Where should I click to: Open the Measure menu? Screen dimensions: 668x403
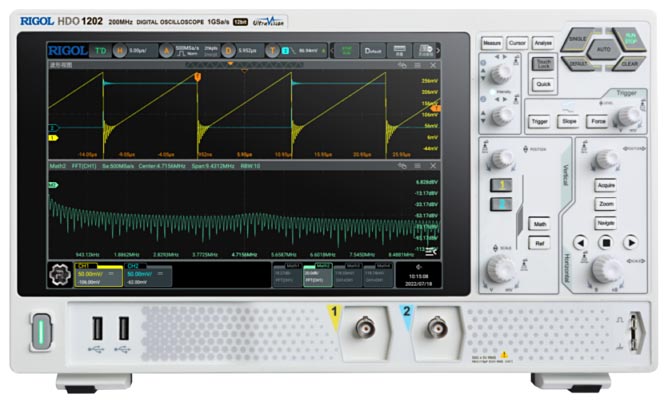[x=491, y=44]
